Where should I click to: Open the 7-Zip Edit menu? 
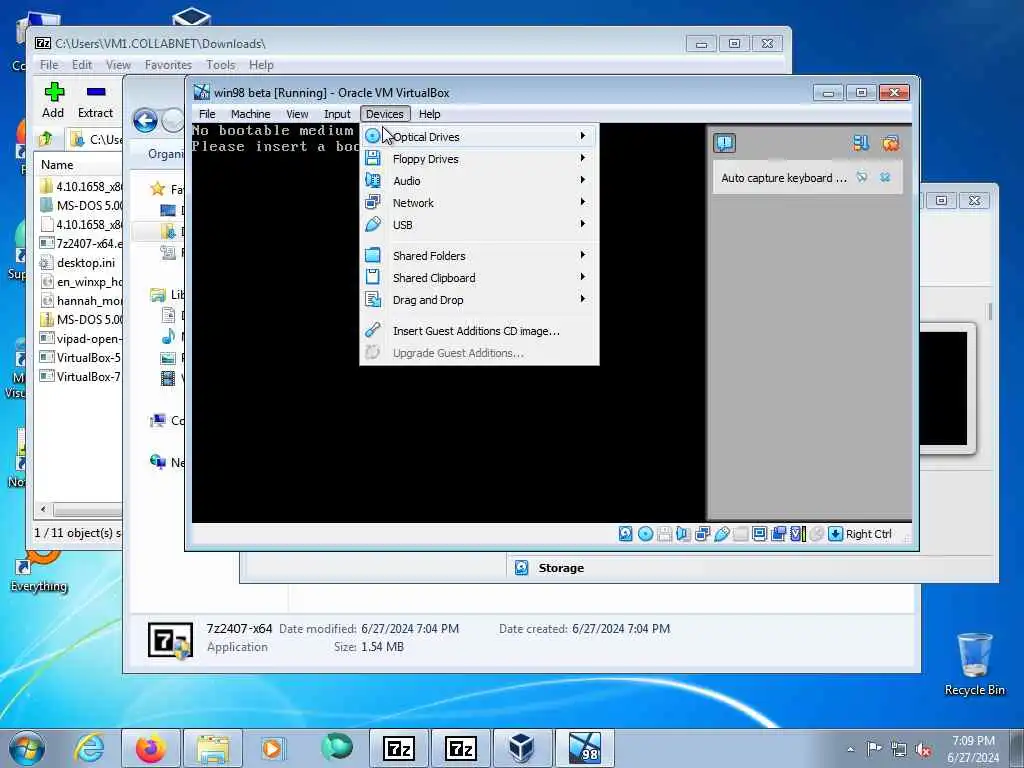pyautogui.click(x=82, y=65)
